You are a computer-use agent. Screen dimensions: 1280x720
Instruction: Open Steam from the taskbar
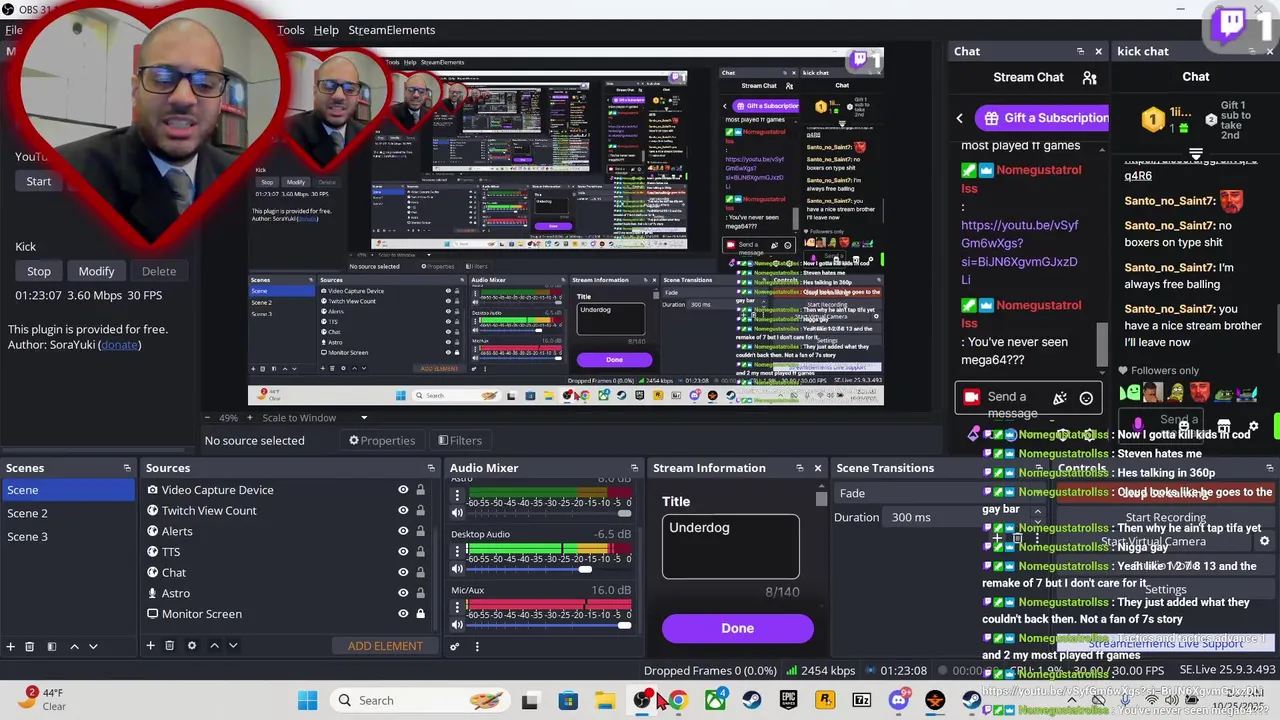click(x=752, y=700)
